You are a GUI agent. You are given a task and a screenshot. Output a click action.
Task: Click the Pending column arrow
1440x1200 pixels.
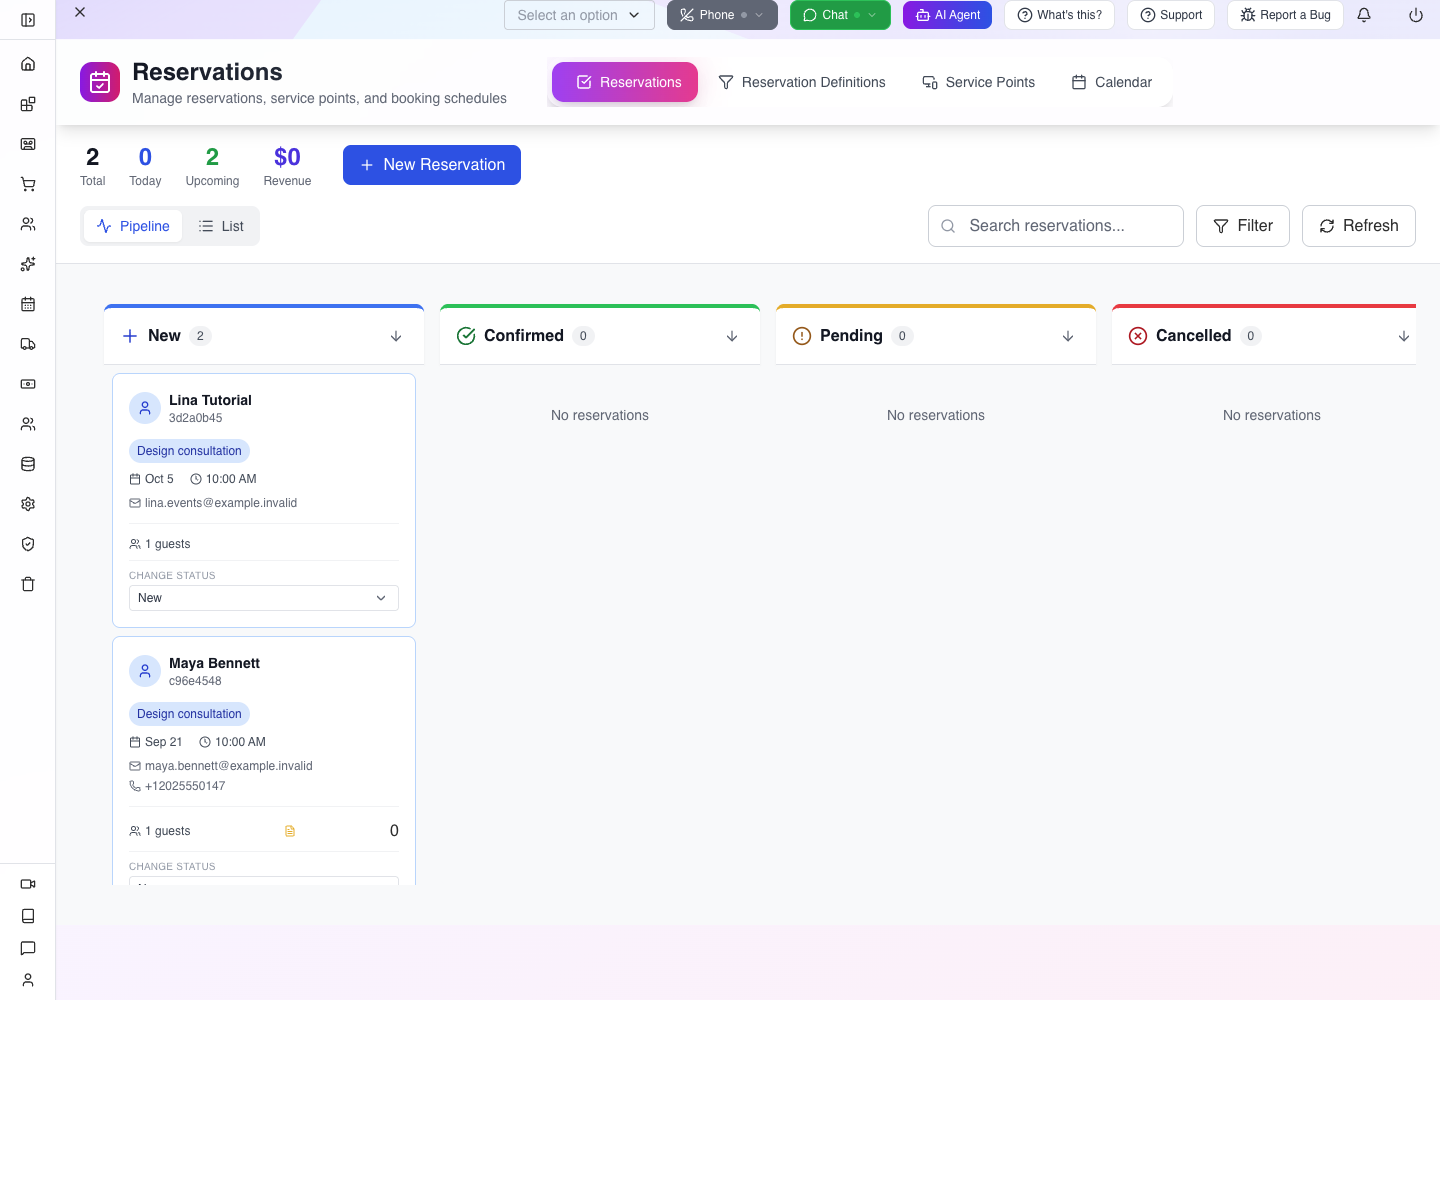(x=1068, y=336)
